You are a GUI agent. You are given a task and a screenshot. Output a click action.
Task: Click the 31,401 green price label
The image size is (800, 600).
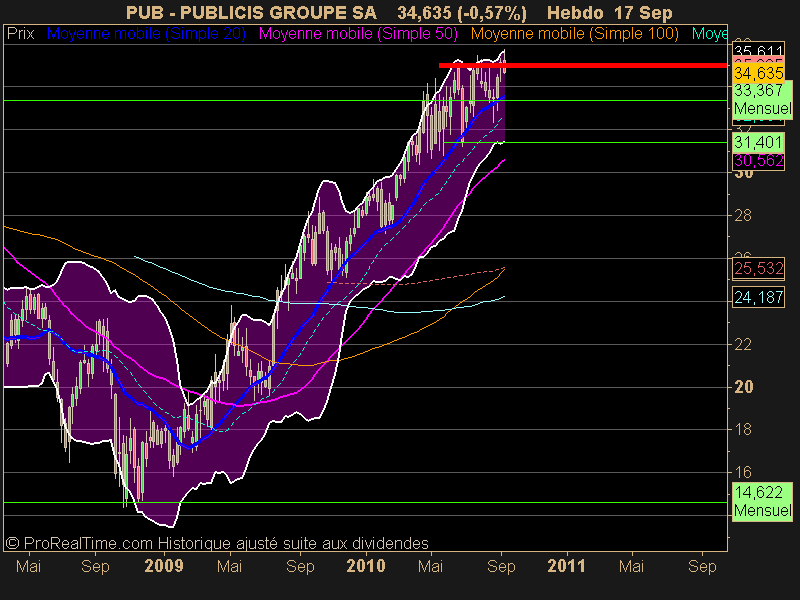pyautogui.click(x=758, y=142)
